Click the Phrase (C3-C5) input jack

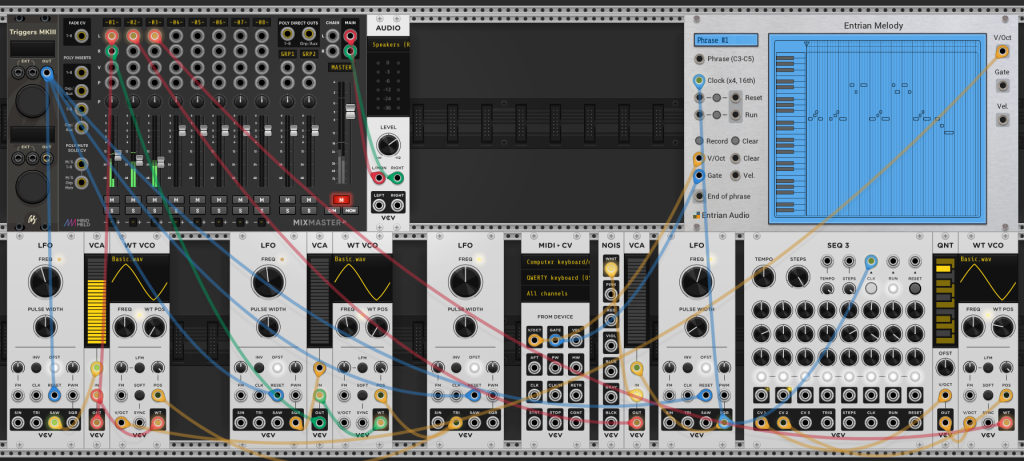tap(699, 59)
